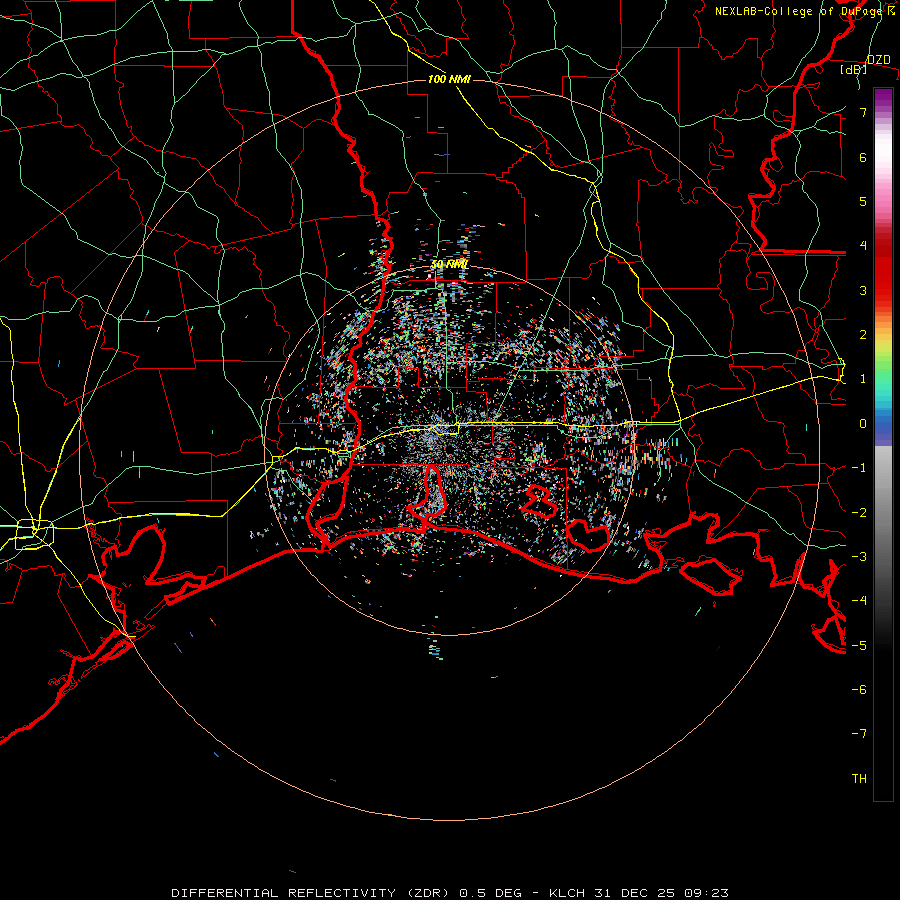The width and height of the screenshot is (900, 900).
Task: Pick the gray band of the color bar
Action: 883,517
